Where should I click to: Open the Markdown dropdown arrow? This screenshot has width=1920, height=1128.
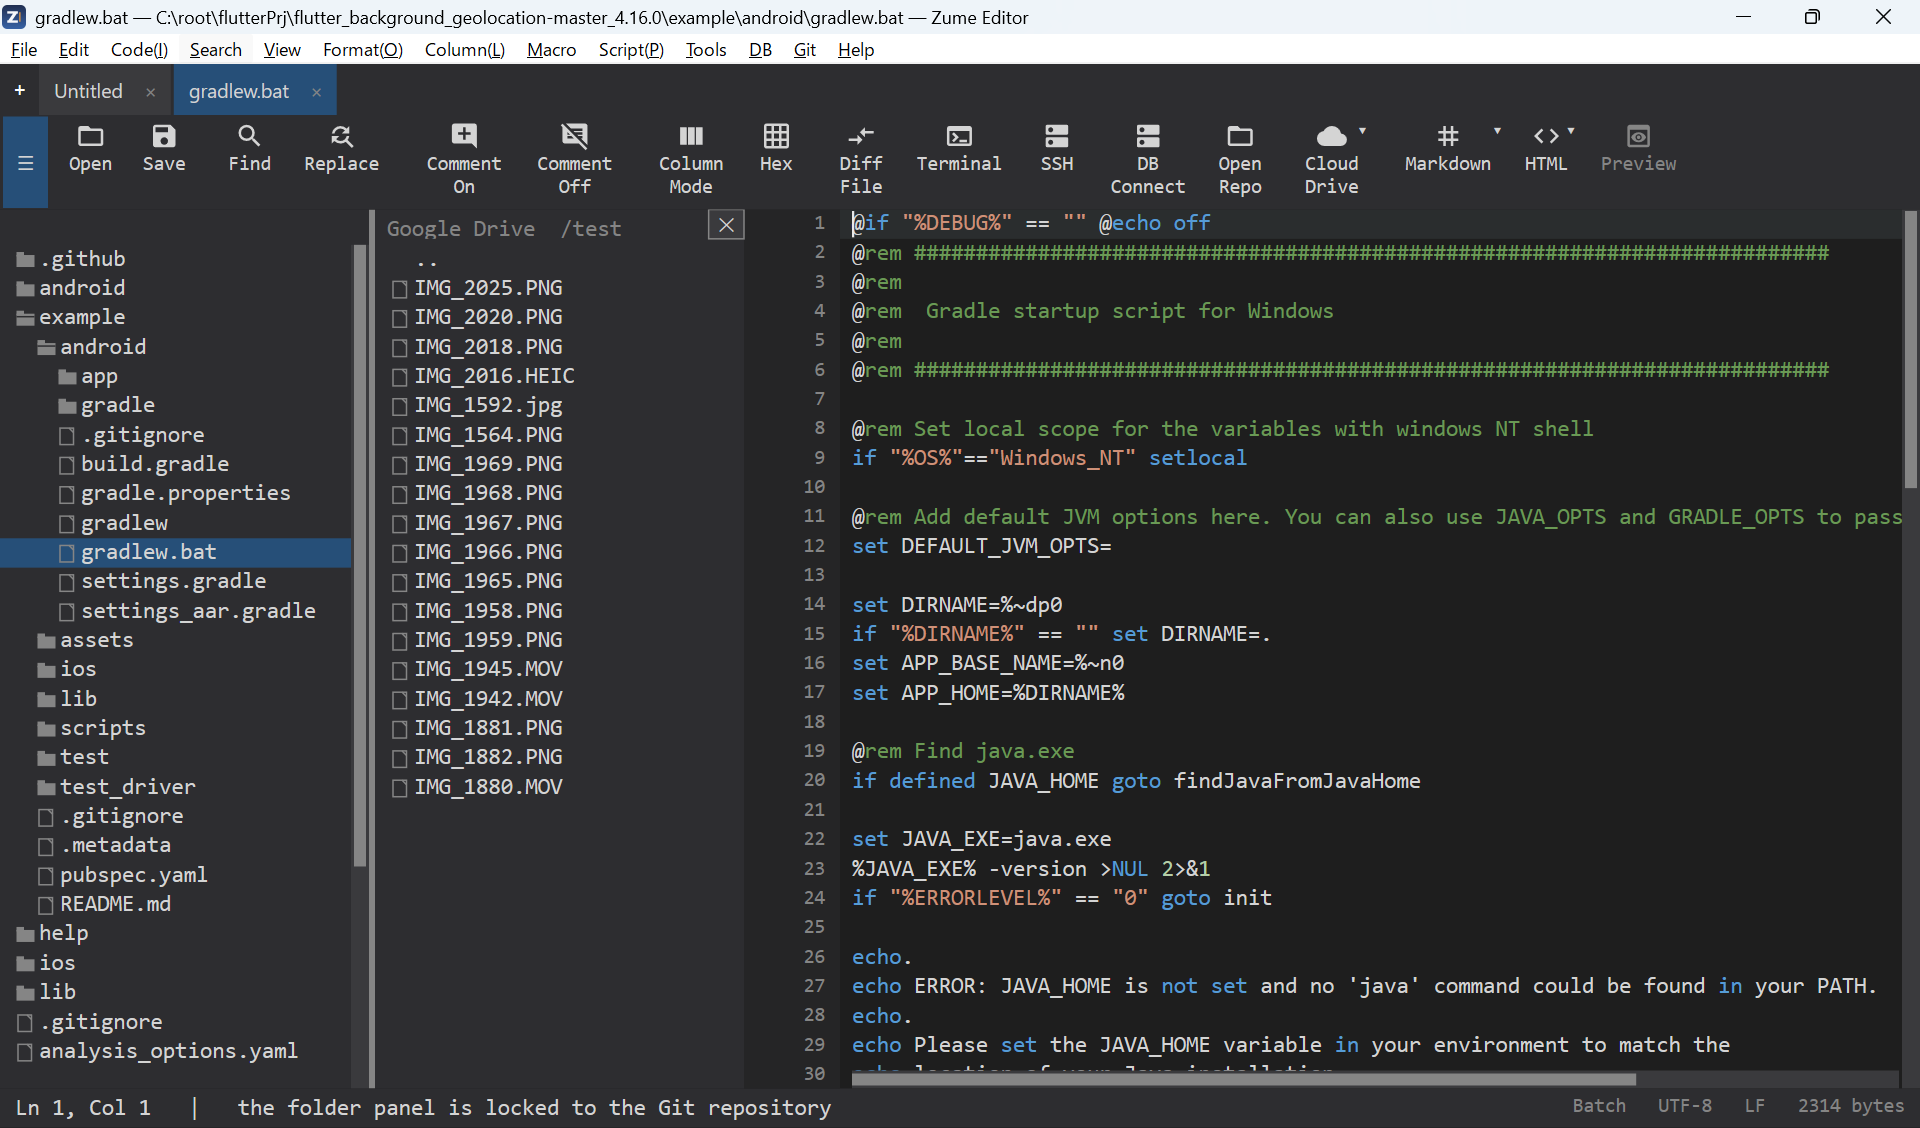point(1497,131)
